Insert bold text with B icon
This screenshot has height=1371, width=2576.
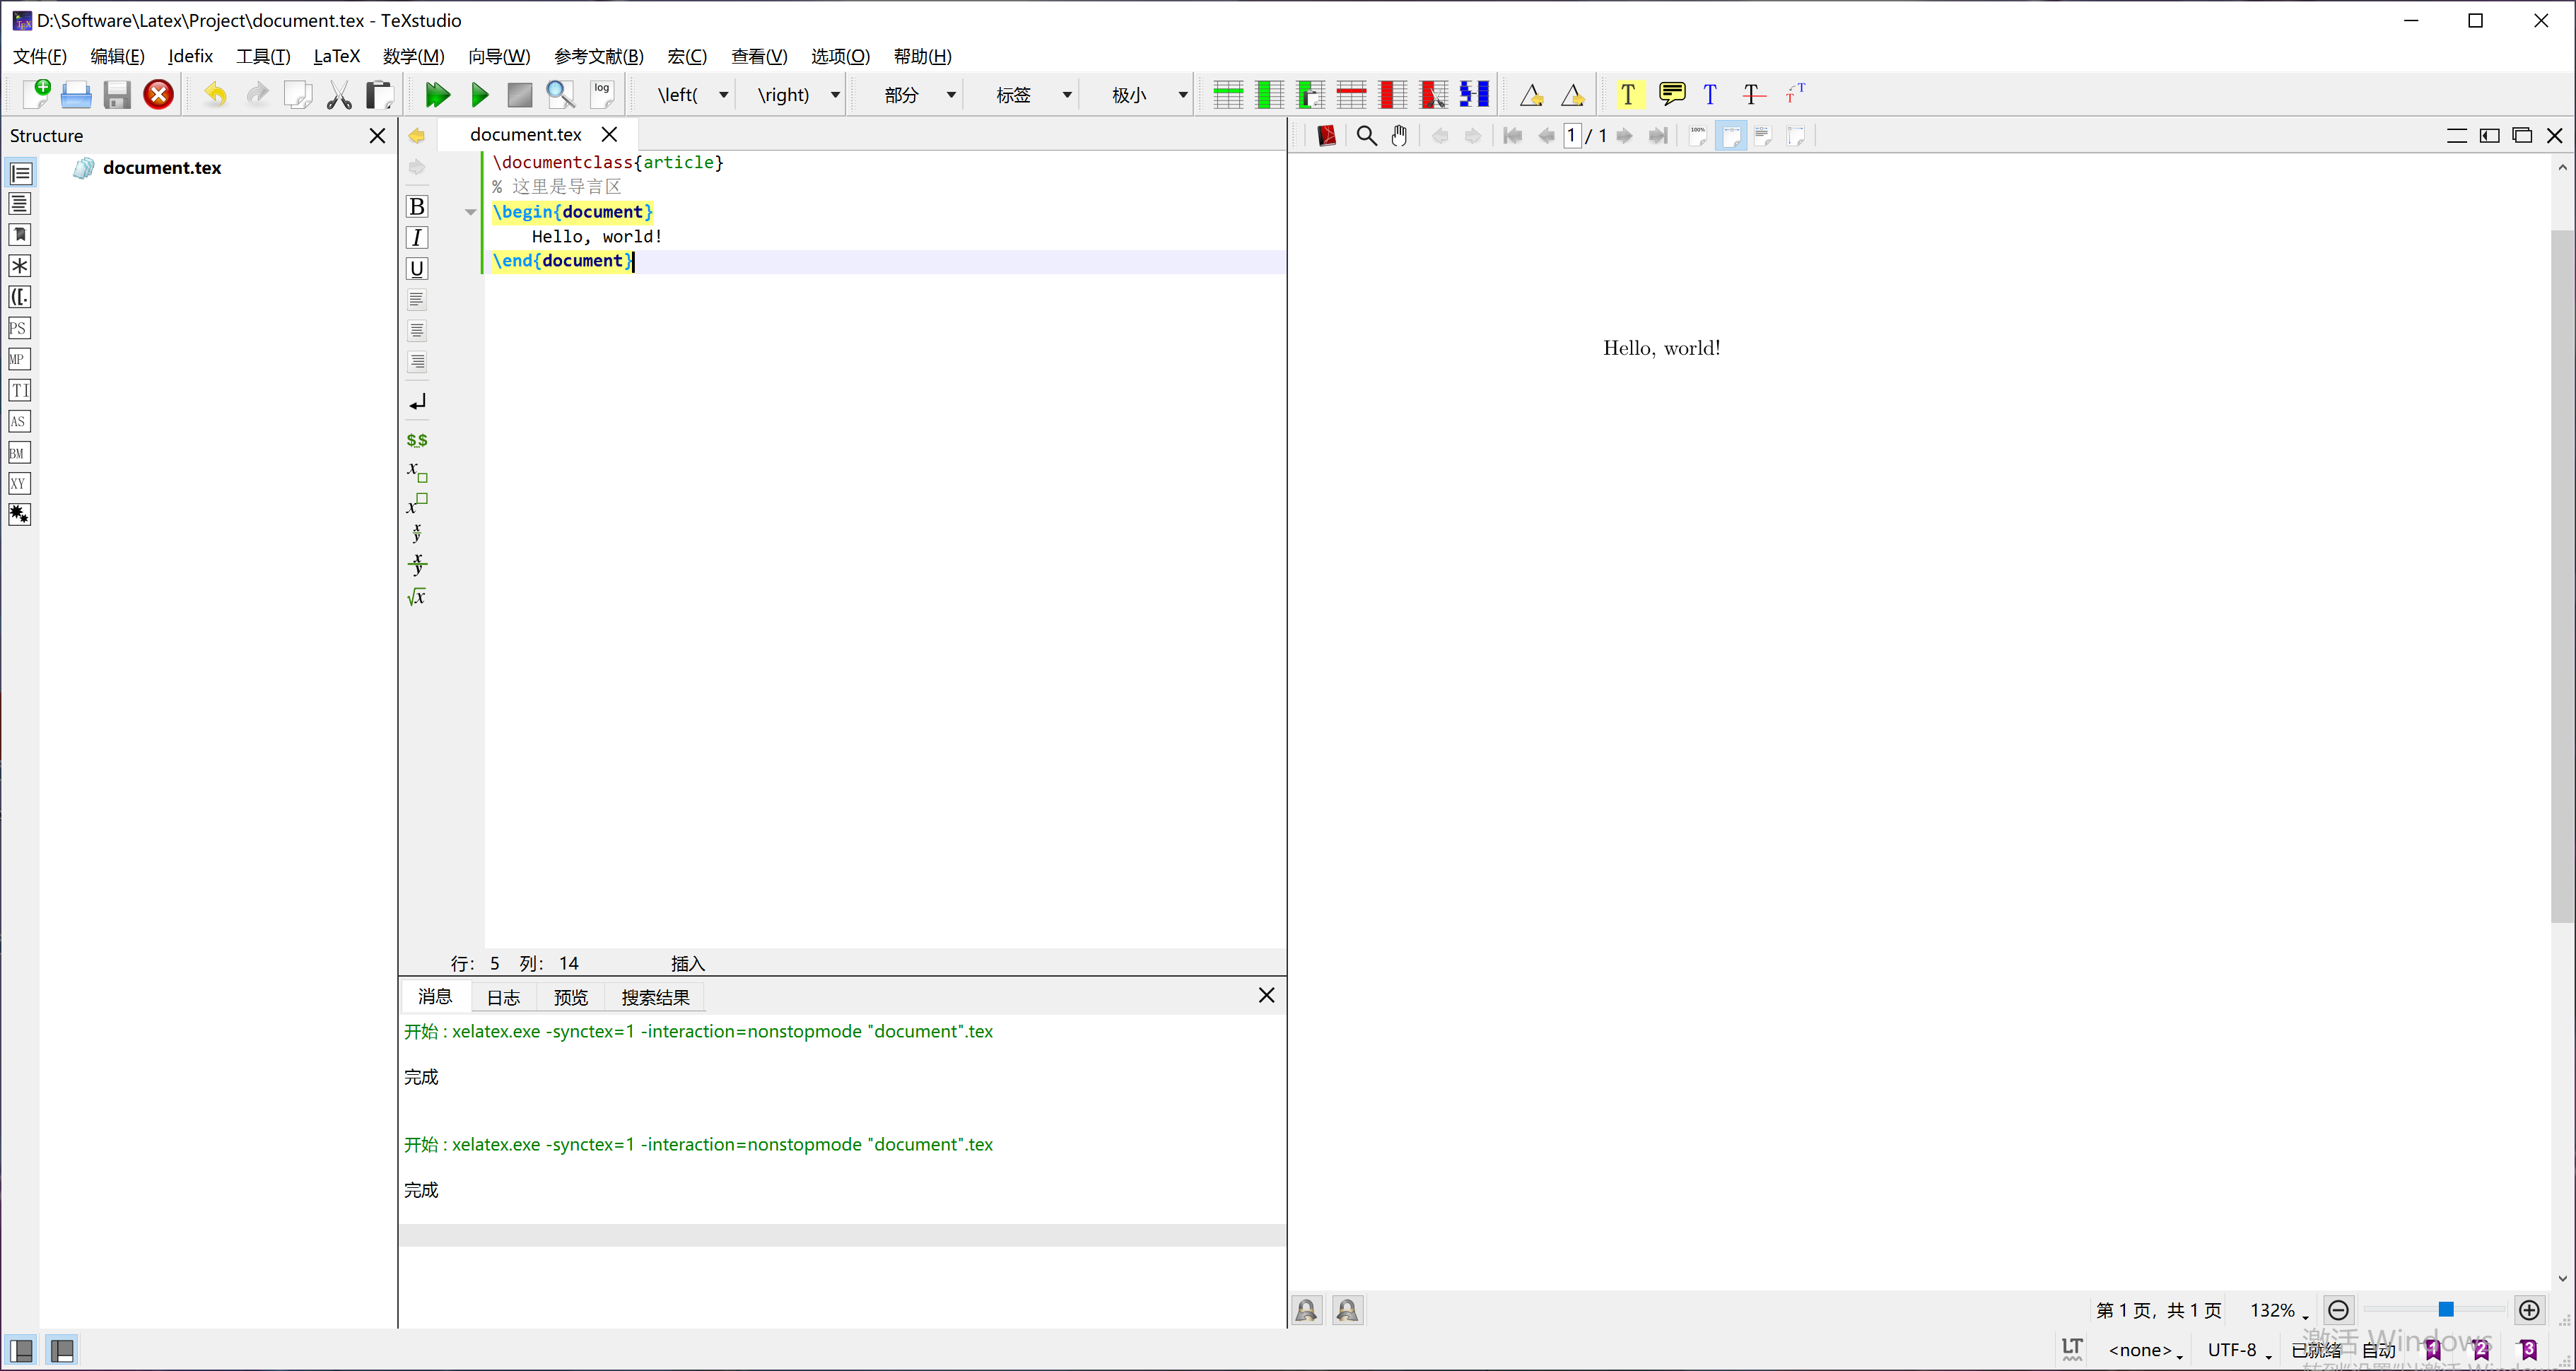417,207
